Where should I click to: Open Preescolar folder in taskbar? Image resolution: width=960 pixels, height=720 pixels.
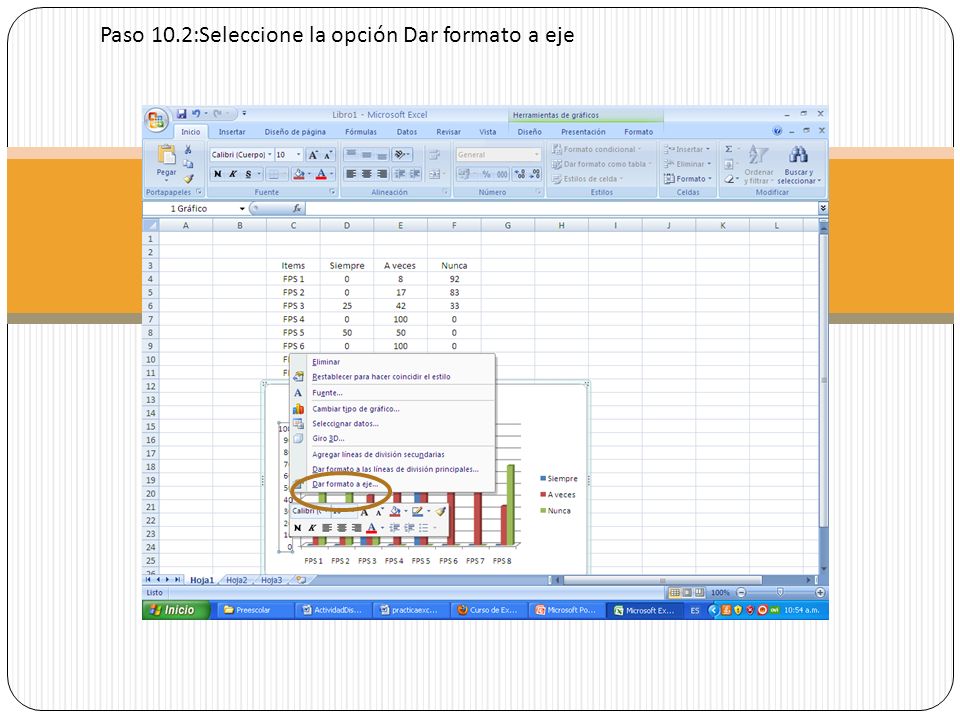coord(254,610)
